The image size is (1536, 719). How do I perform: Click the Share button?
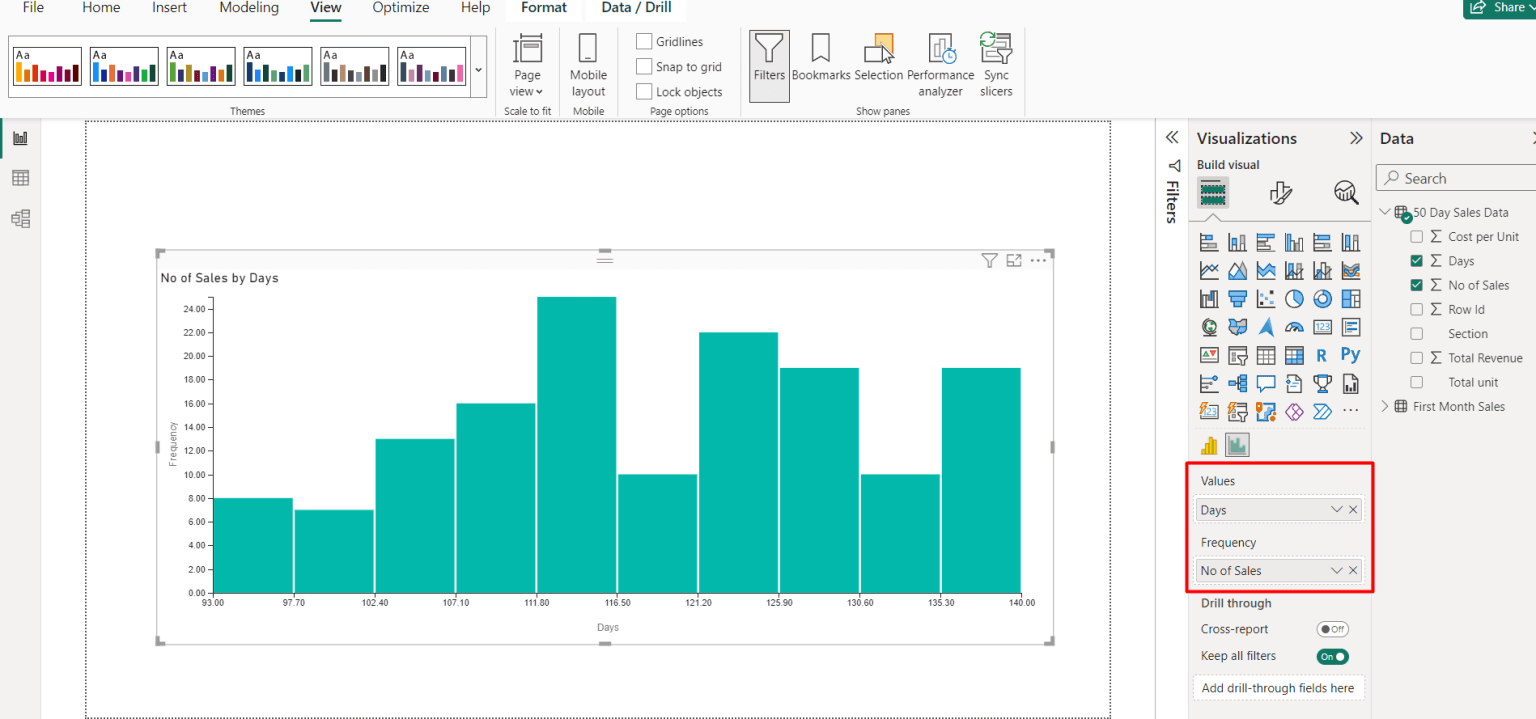pos(1502,7)
